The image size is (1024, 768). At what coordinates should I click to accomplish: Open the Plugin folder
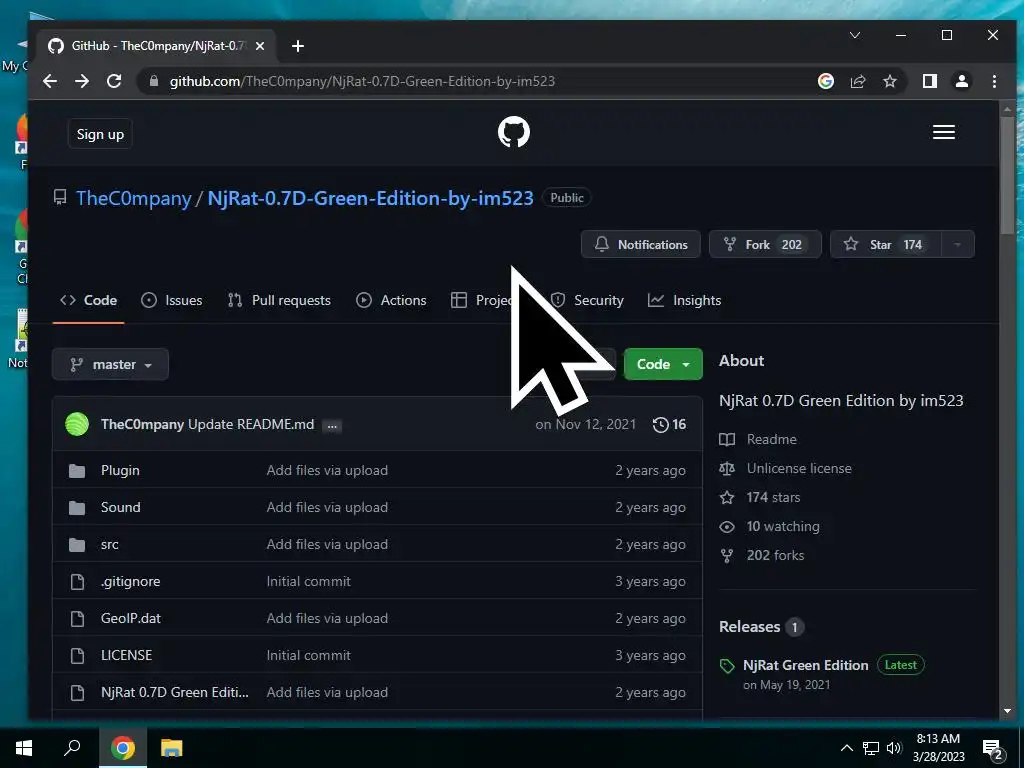(x=120, y=470)
